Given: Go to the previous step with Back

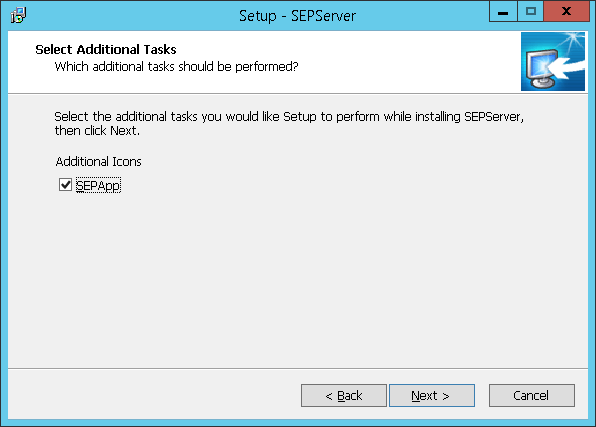Looking at the screenshot, I should pyautogui.click(x=344, y=395).
